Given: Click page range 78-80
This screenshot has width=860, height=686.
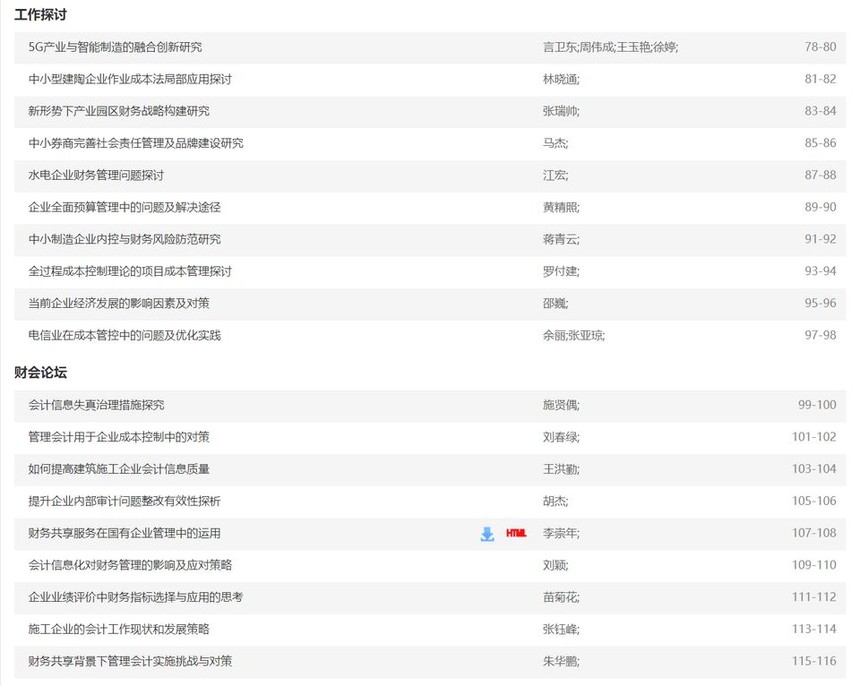Looking at the screenshot, I should (x=821, y=47).
